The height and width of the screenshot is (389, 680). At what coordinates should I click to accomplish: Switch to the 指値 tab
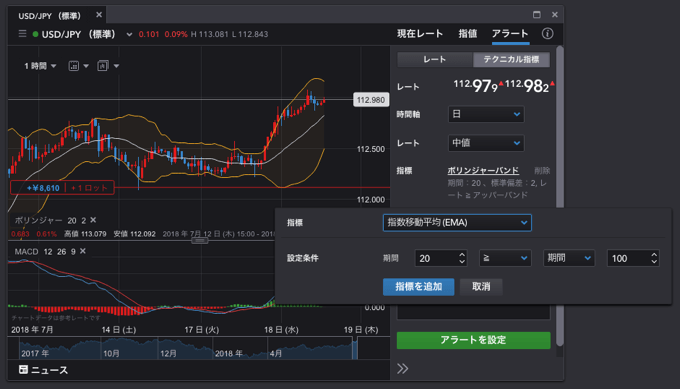tap(468, 33)
